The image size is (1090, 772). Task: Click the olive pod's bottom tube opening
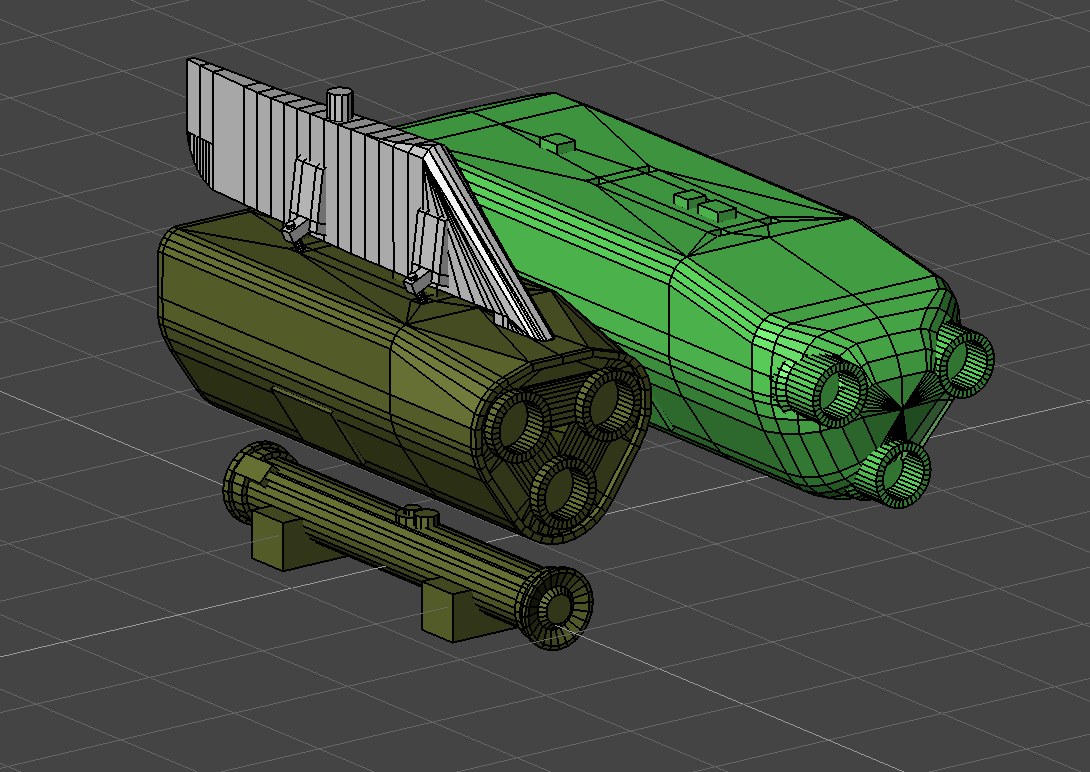[563, 492]
